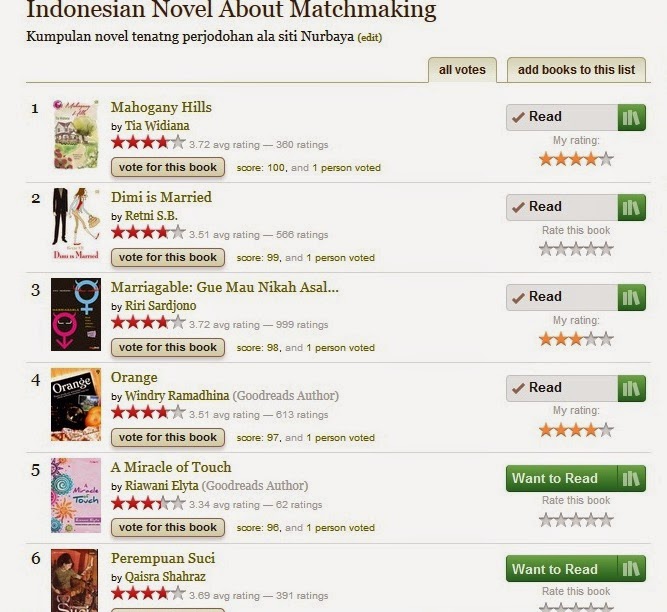Rate Dimi is Married five stars
Screen dimensions: 667x612
(606, 249)
